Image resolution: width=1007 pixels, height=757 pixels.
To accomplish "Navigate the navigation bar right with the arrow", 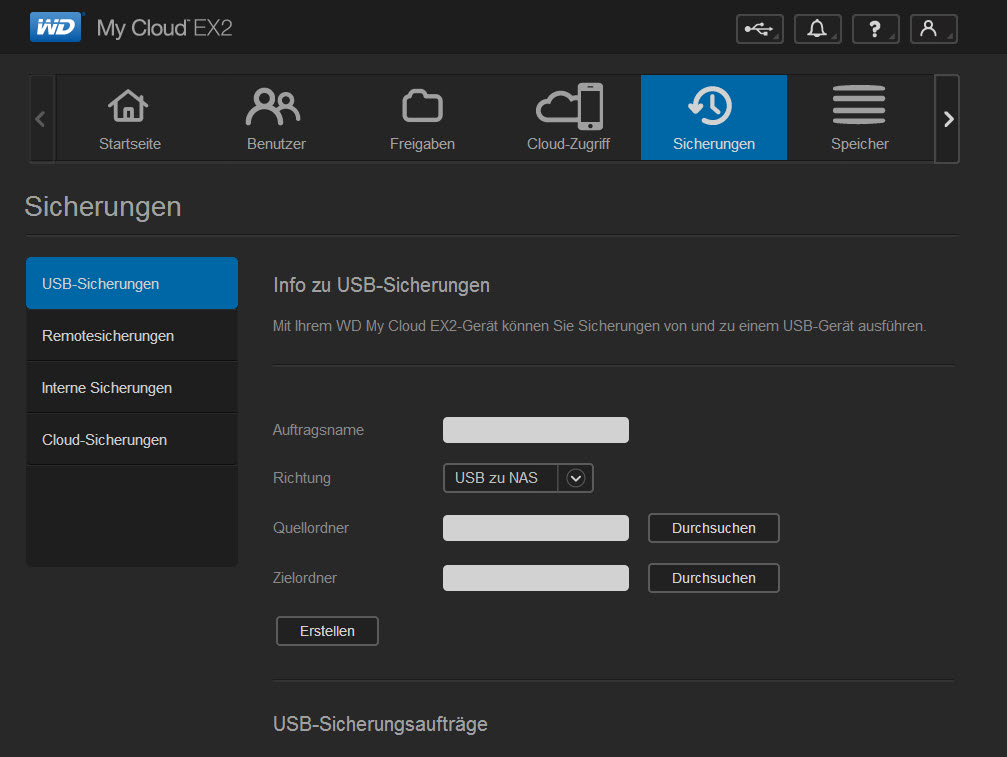I will (947, 119).
